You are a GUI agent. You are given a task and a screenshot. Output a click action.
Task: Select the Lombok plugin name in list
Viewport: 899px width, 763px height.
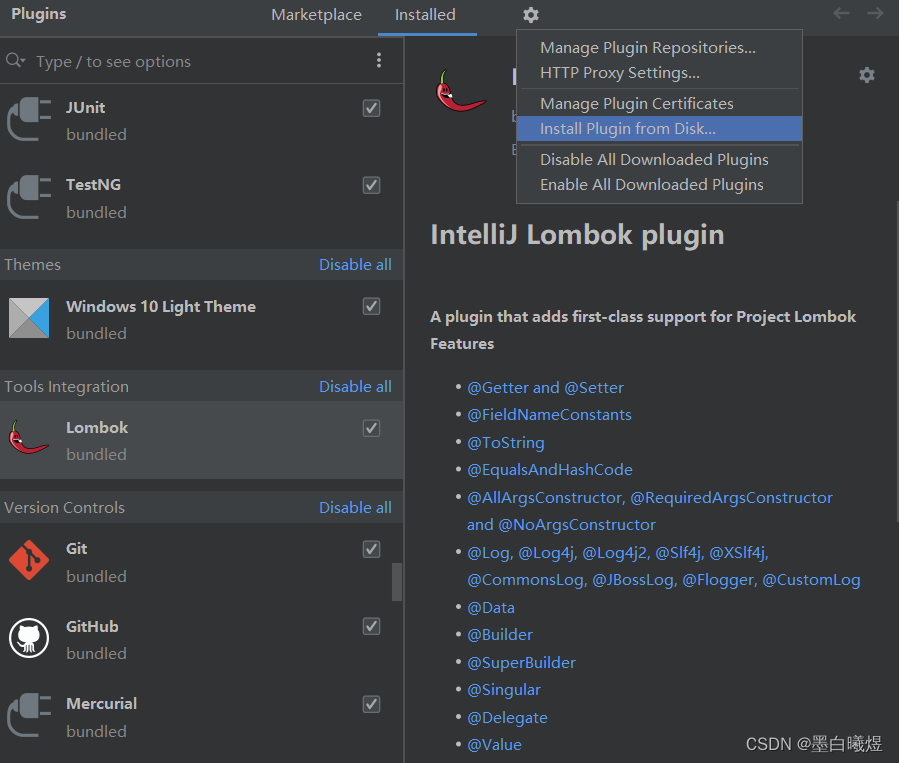coord(97,428)
